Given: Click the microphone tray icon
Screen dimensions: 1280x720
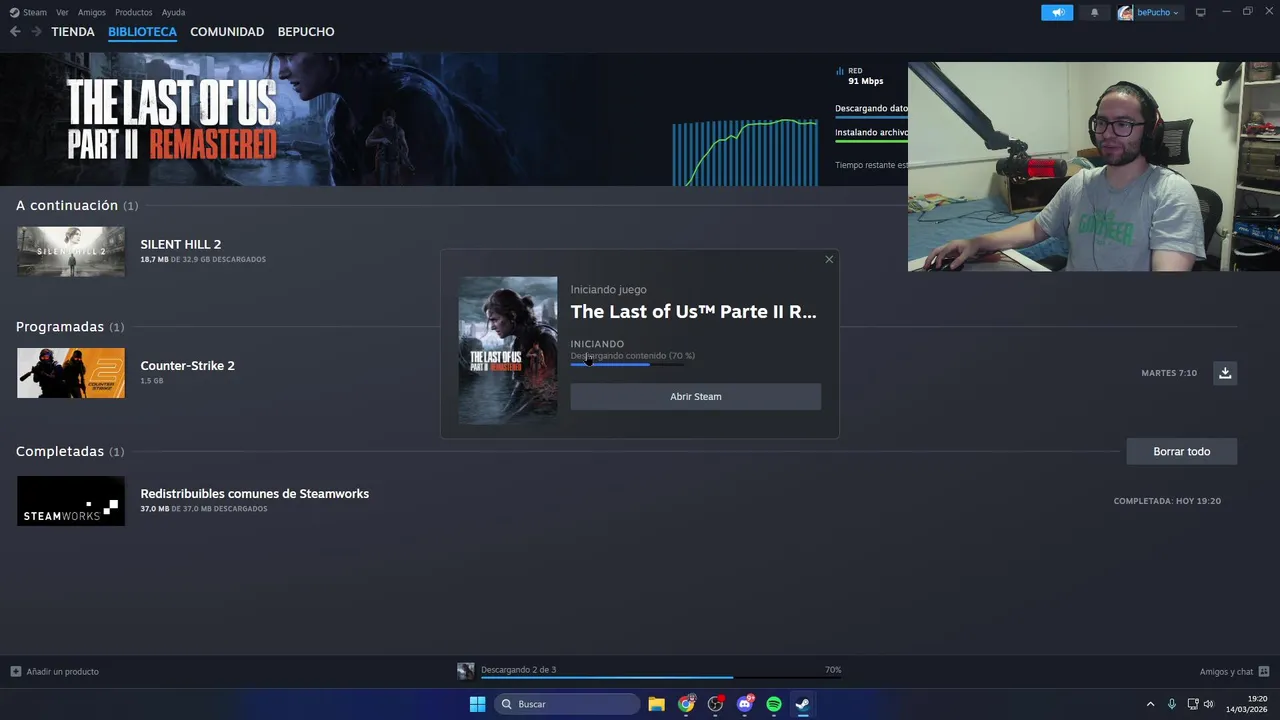Looking at the screenshot, I should pos(1171,704).
